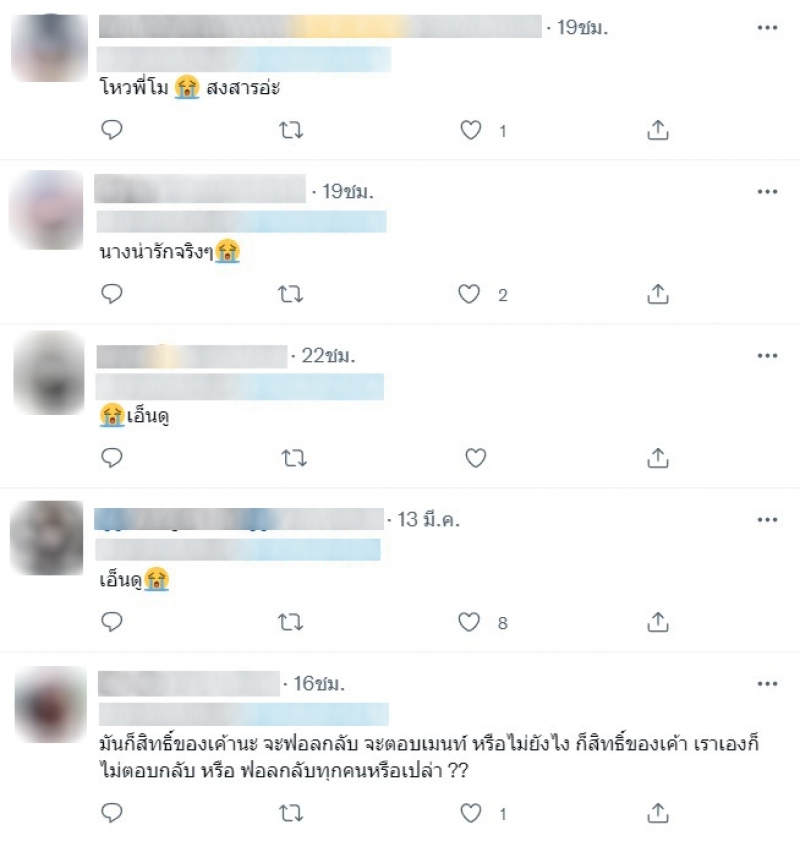This screenshot has height=841, width=800.
Task: Like the เอ็นดู tweet posted 22ชม. ago
Action: 476,458
